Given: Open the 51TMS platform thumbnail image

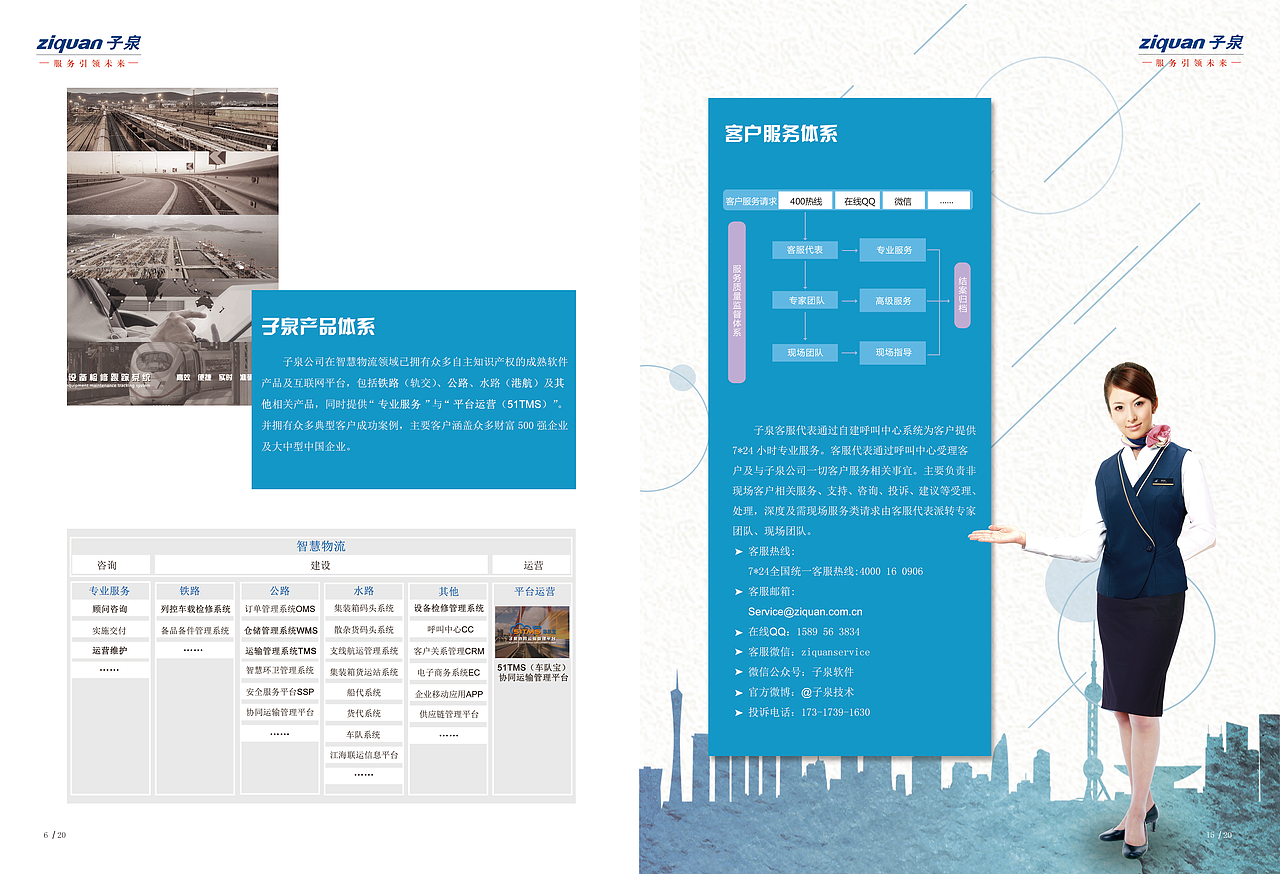Looking at the screenshot, I should (532, 632).
